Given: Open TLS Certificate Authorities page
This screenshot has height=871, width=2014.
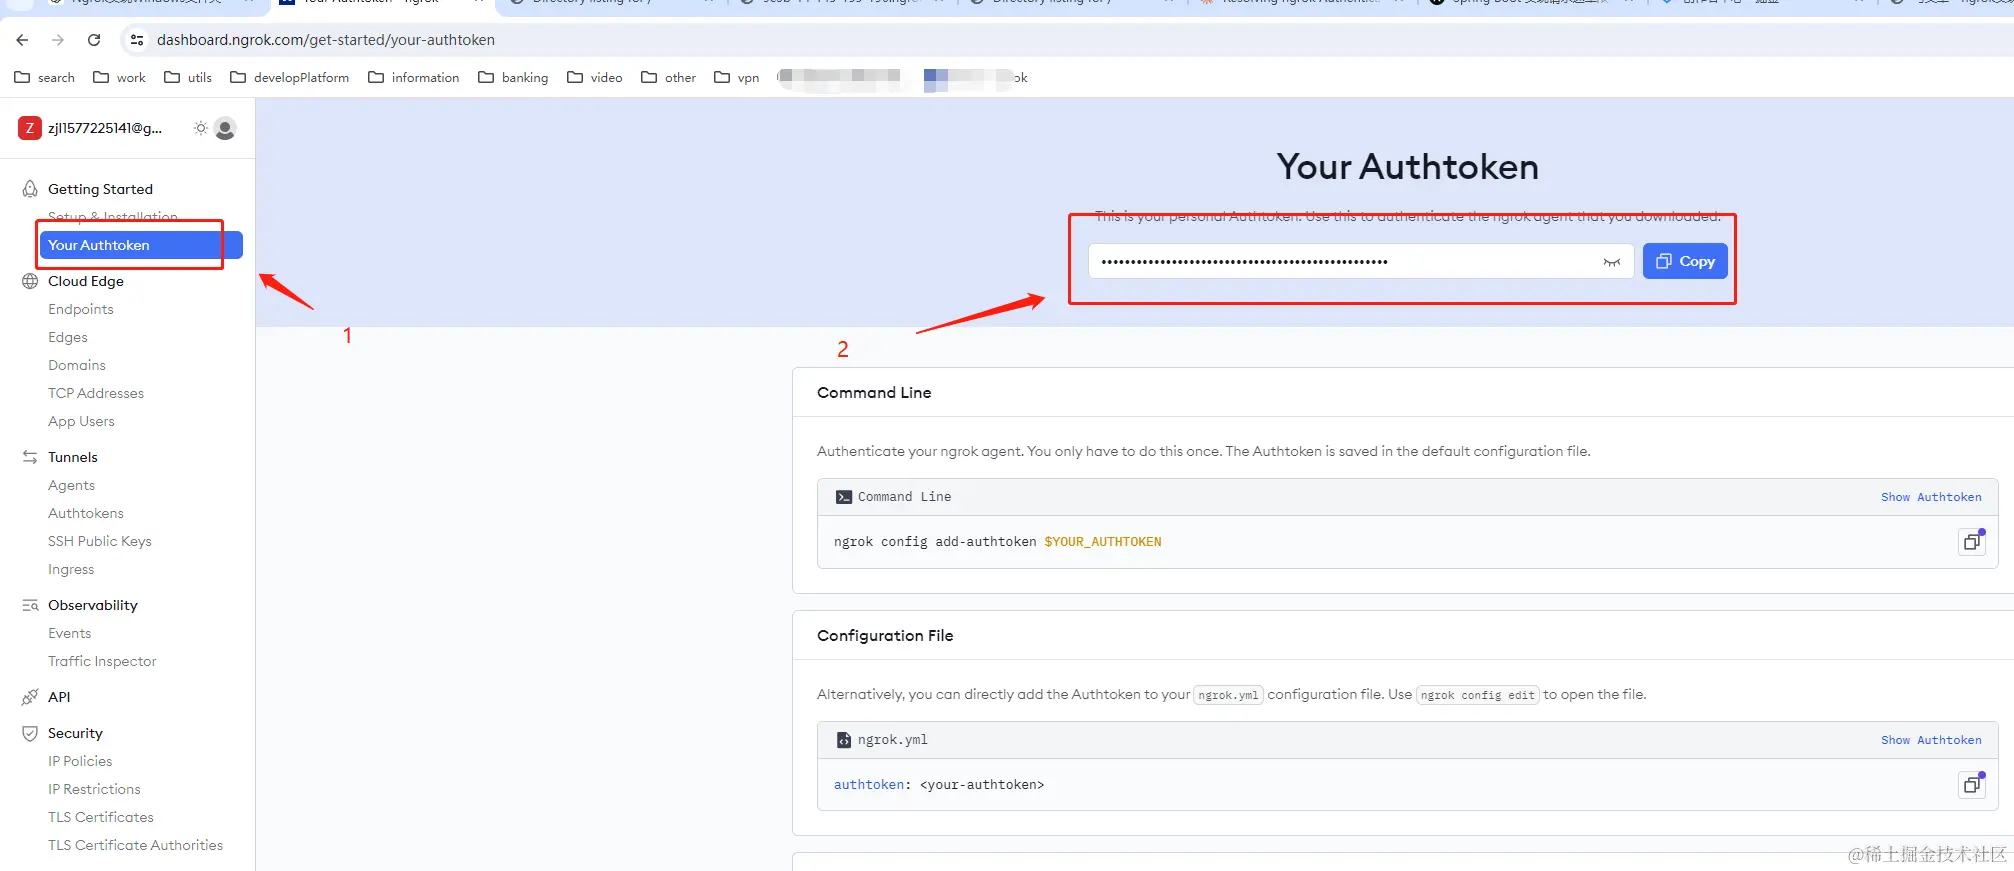Looking at the screenshot, I should [136, 845].
